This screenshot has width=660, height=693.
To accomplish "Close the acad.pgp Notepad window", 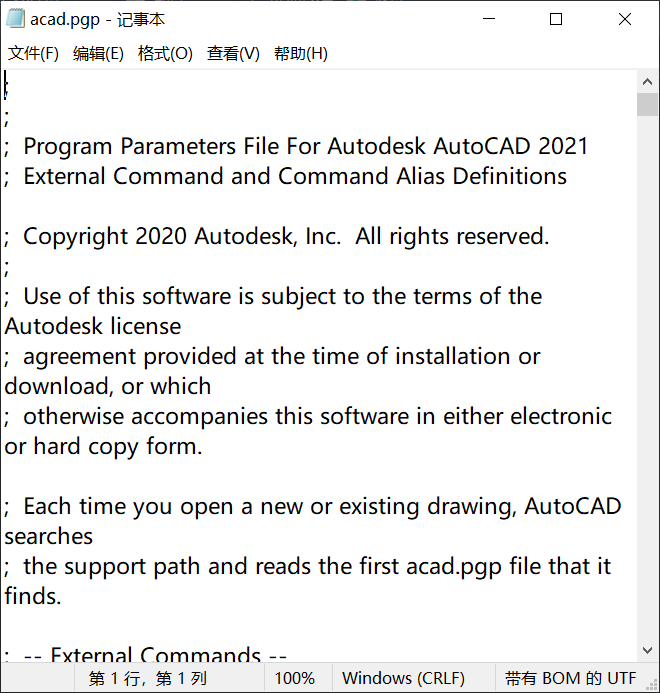I will tap(624, 19).
